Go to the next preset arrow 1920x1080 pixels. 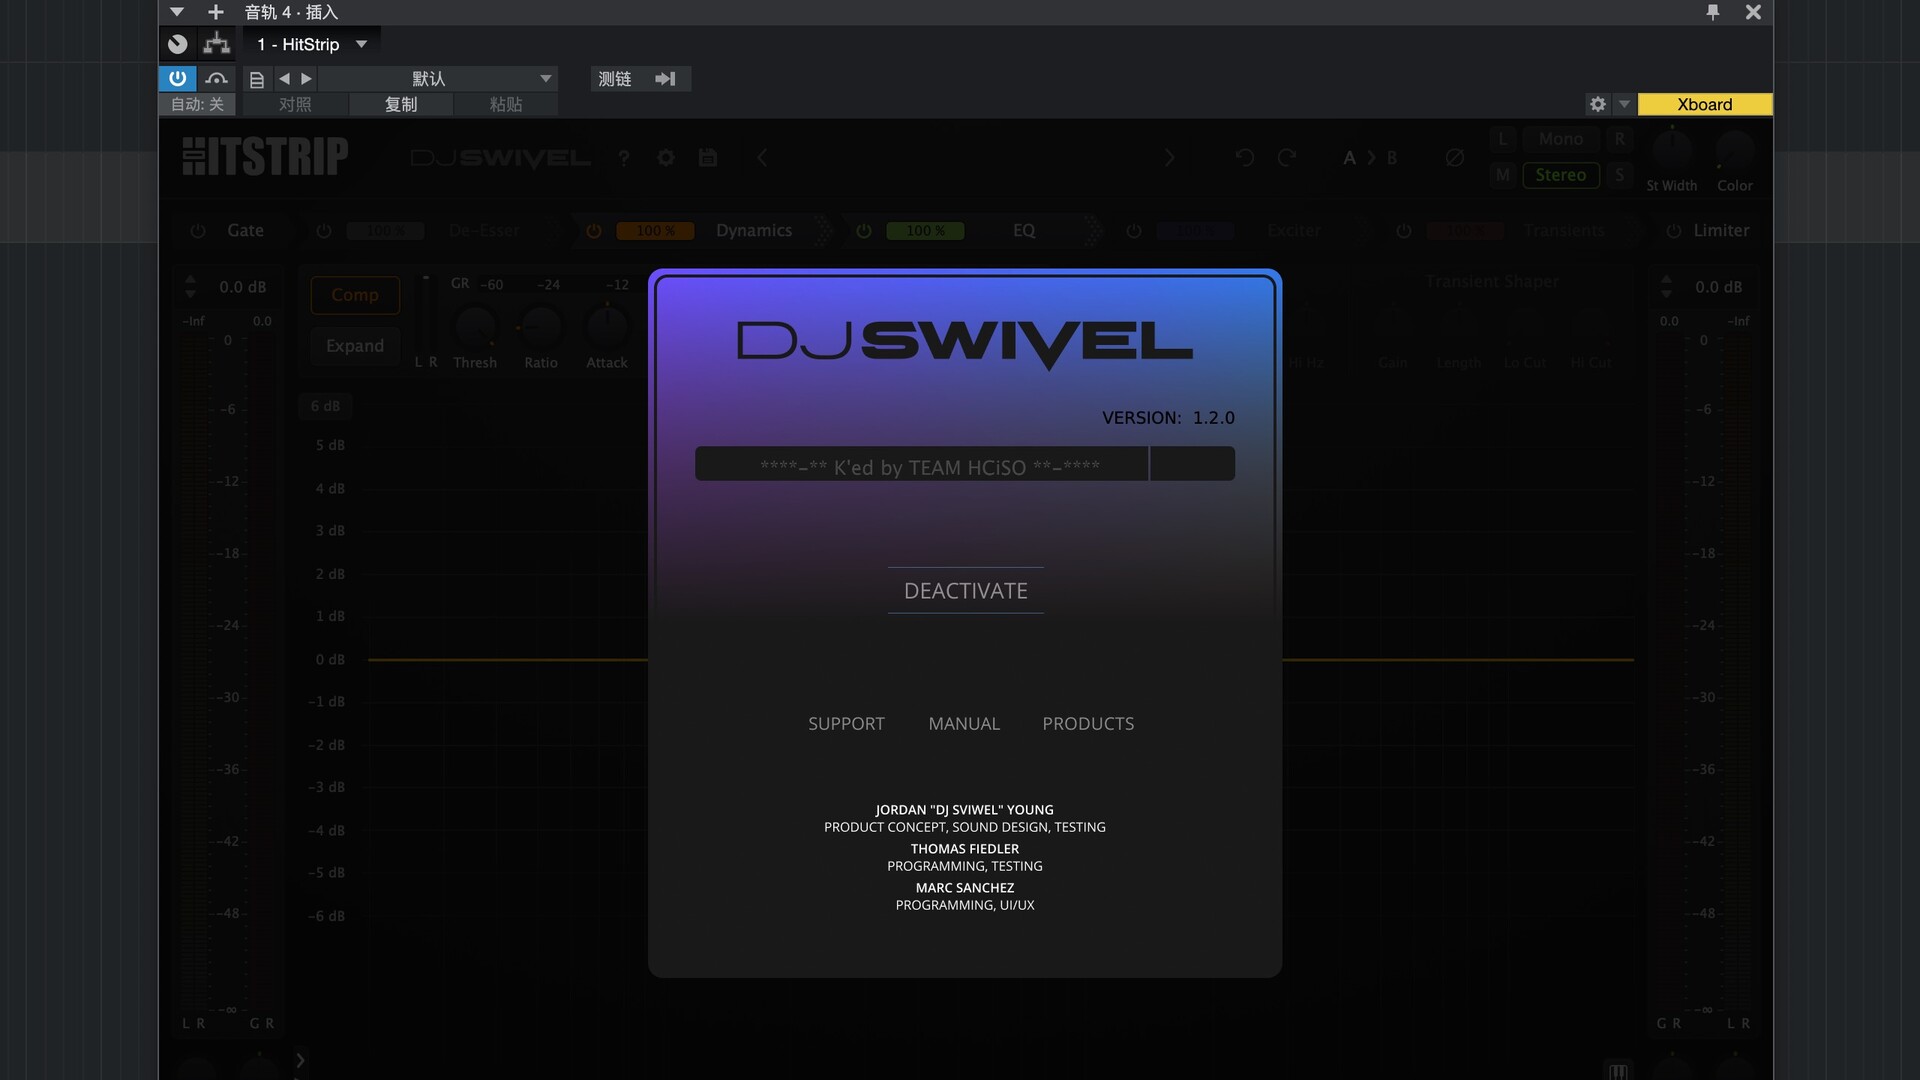tap(306, 78)
